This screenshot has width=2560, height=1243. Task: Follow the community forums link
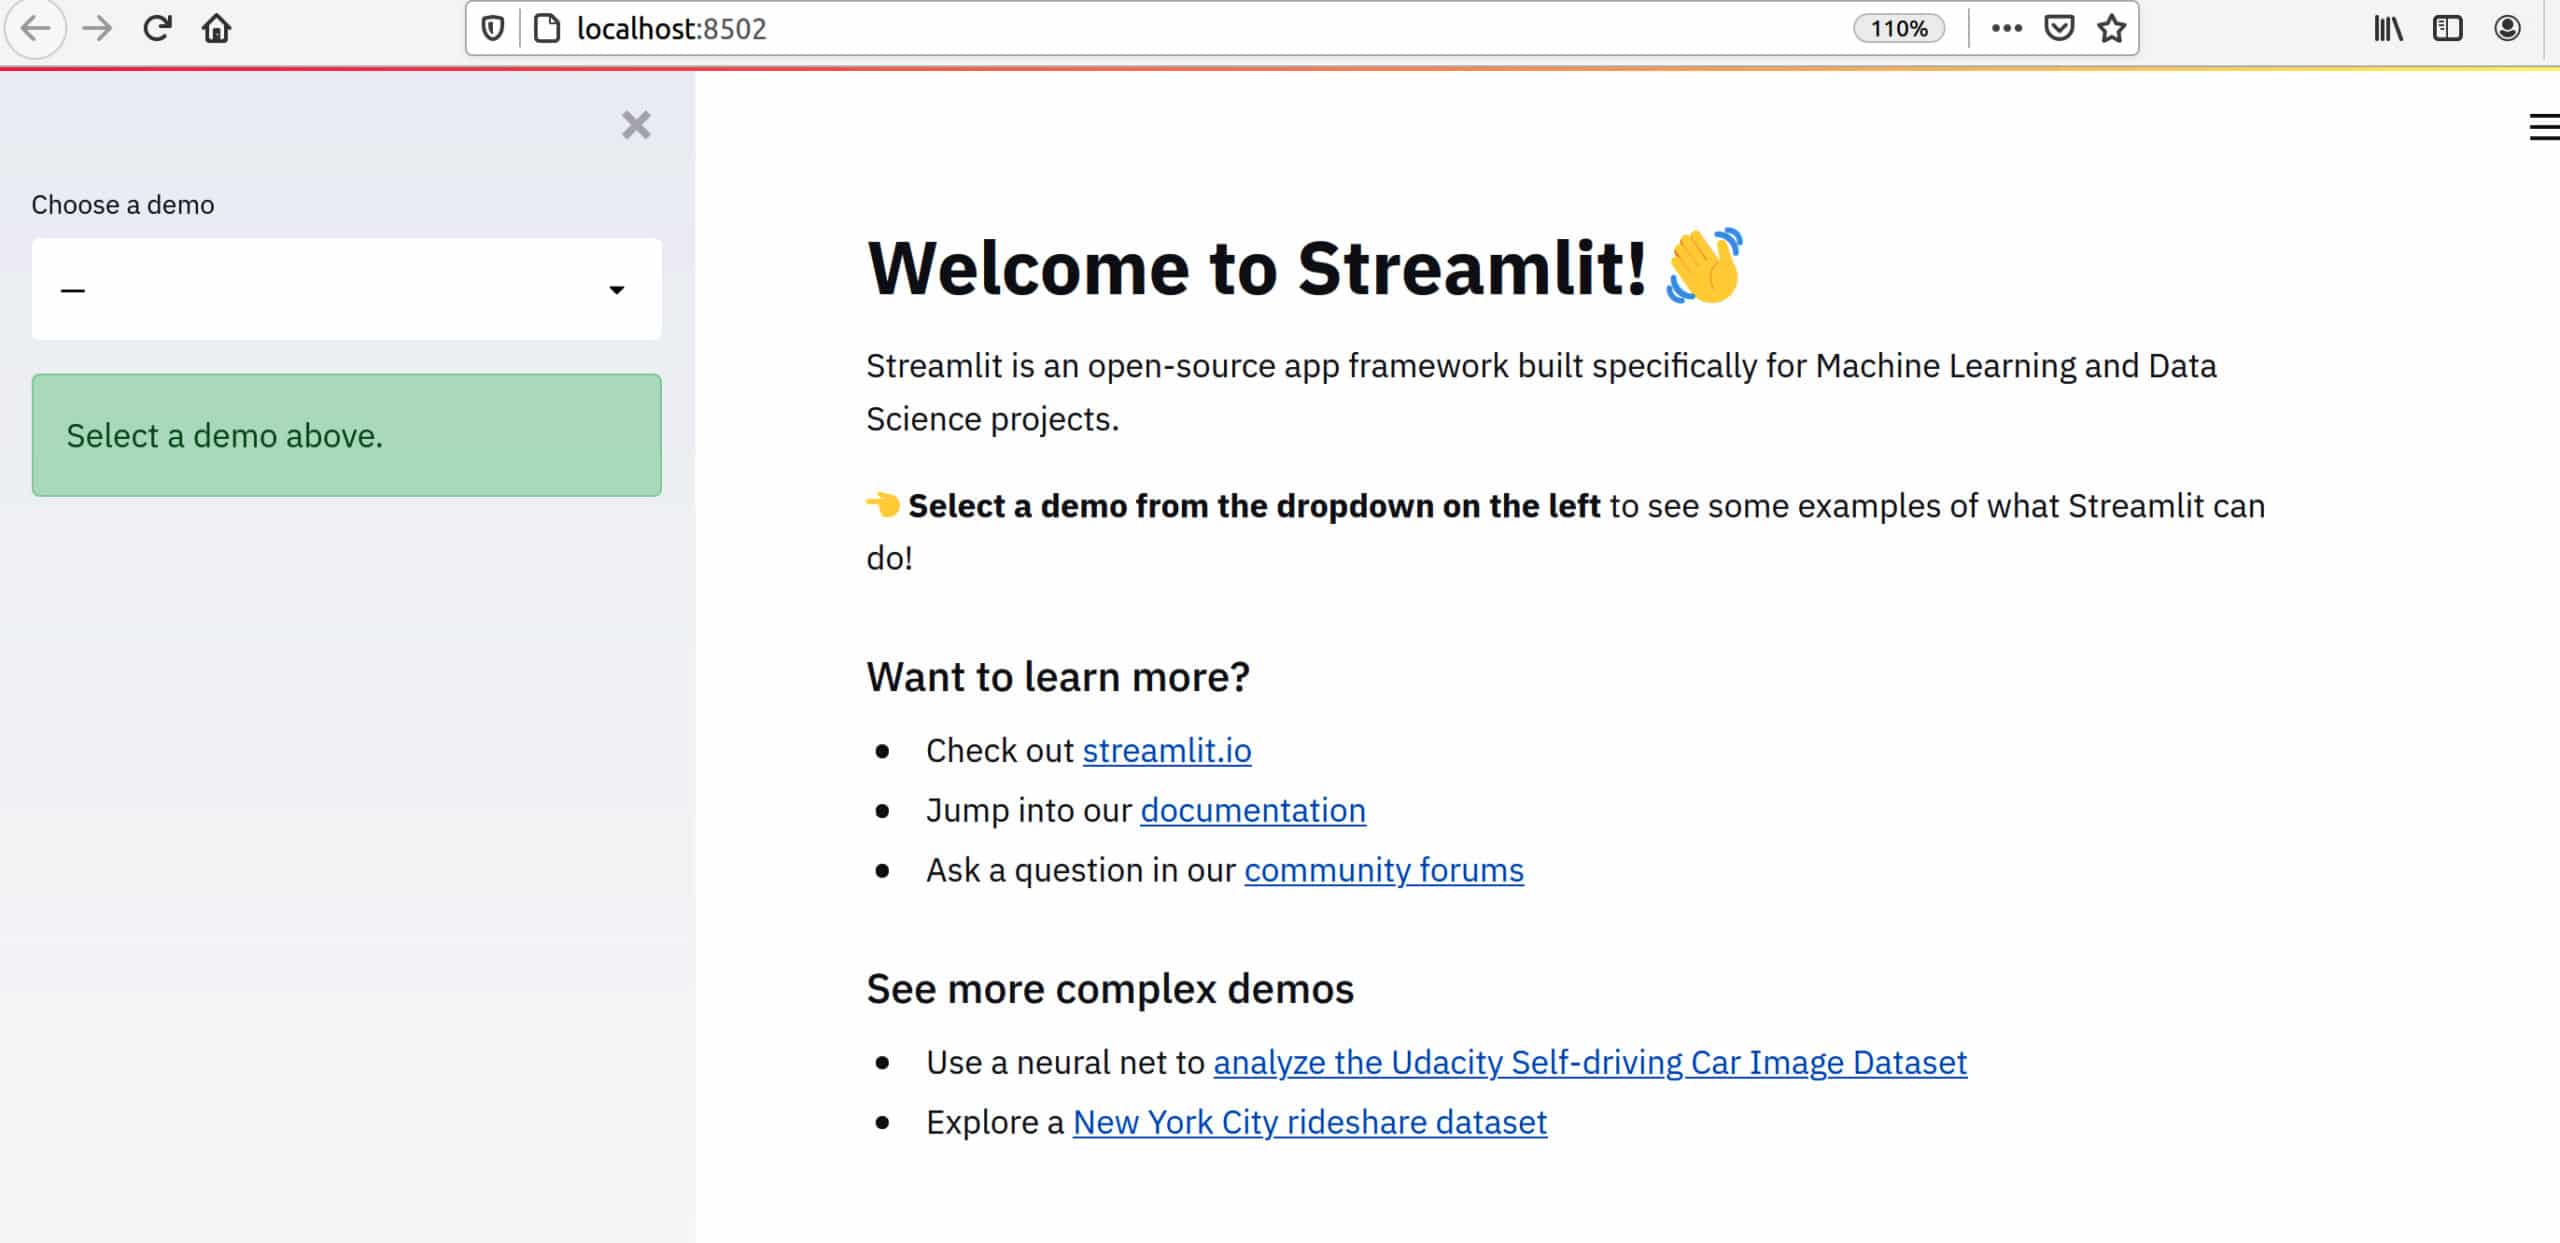click(1383, 870)
